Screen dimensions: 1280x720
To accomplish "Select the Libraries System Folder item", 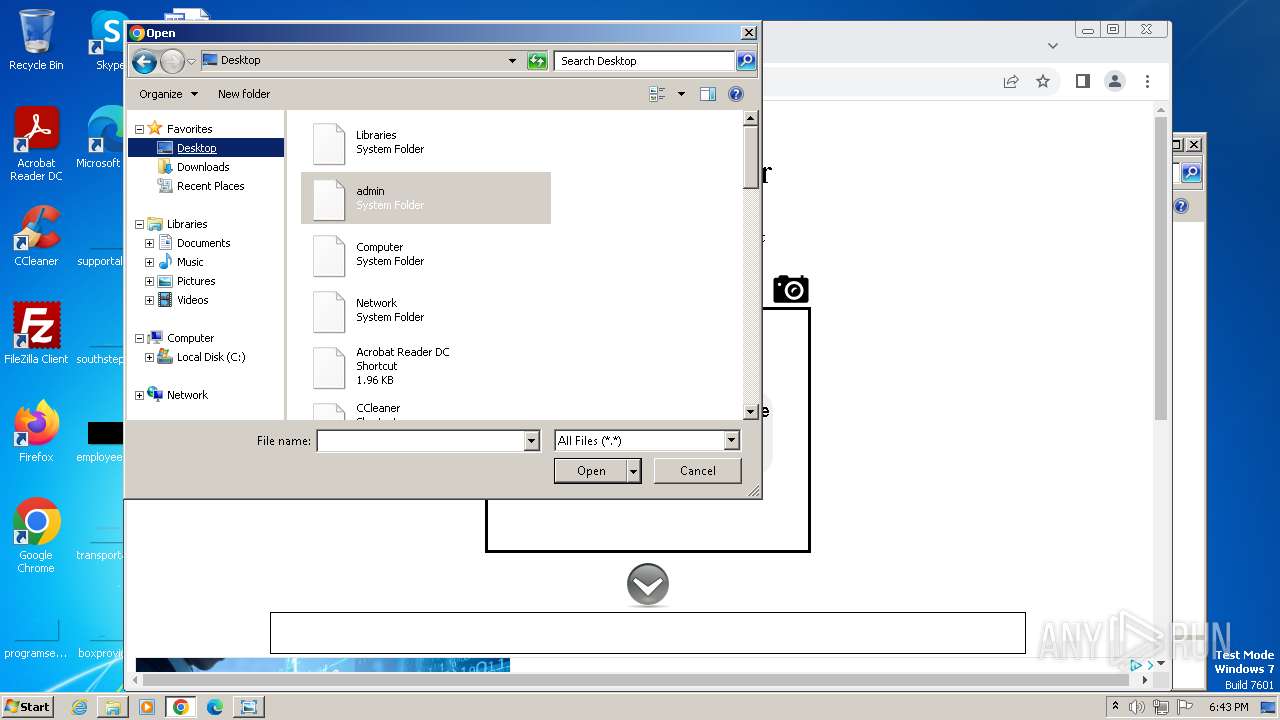I will [x=426, y=143].
